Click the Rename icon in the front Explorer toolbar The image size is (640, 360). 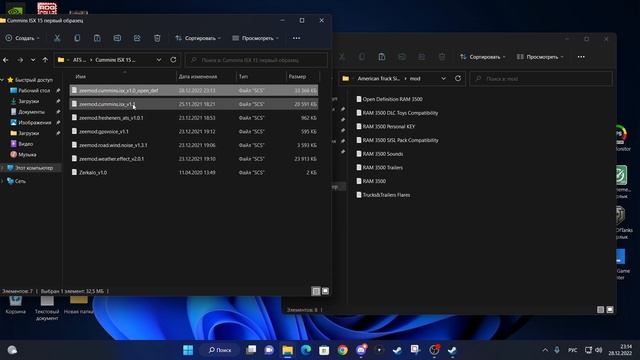117,38
